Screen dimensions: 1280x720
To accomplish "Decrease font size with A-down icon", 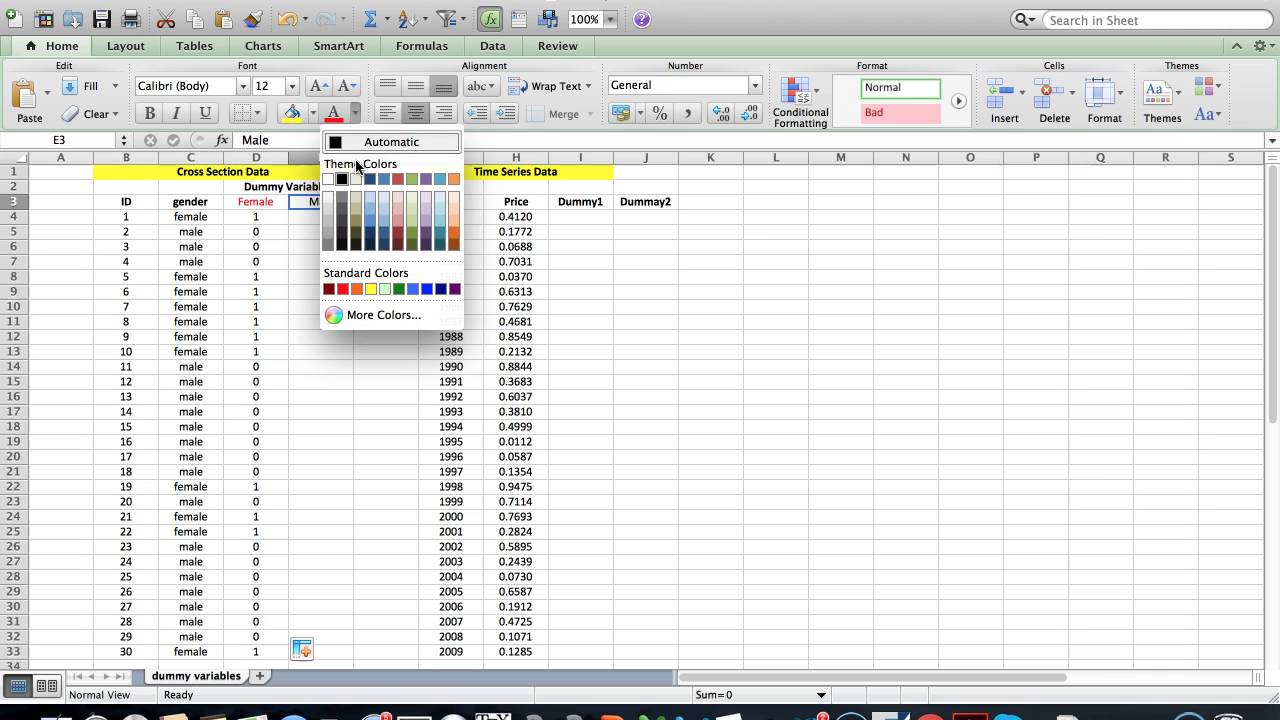I will 346,86.
